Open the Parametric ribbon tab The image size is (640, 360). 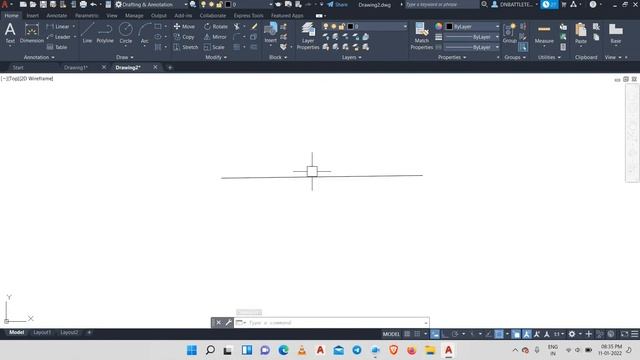87,16
